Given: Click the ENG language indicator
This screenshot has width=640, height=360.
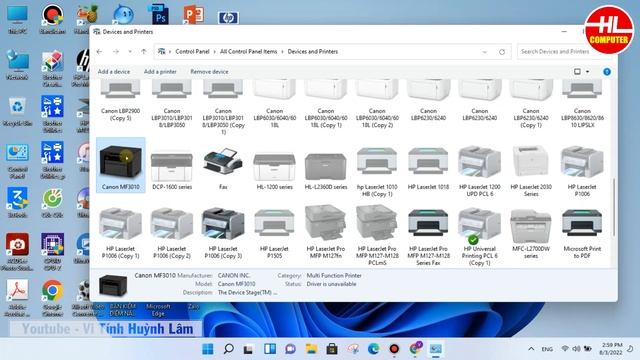Looking at the screenshot, I should (x=547, y=349).
